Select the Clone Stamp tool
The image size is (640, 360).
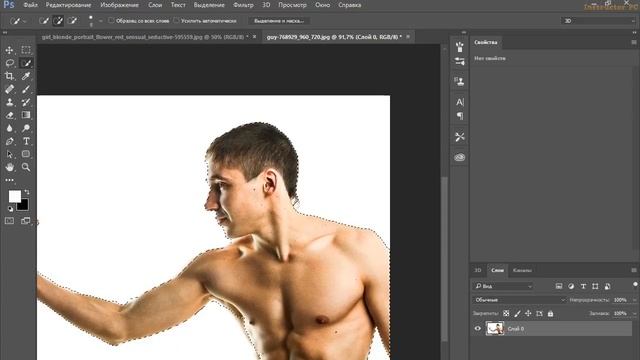coord(9,102)
